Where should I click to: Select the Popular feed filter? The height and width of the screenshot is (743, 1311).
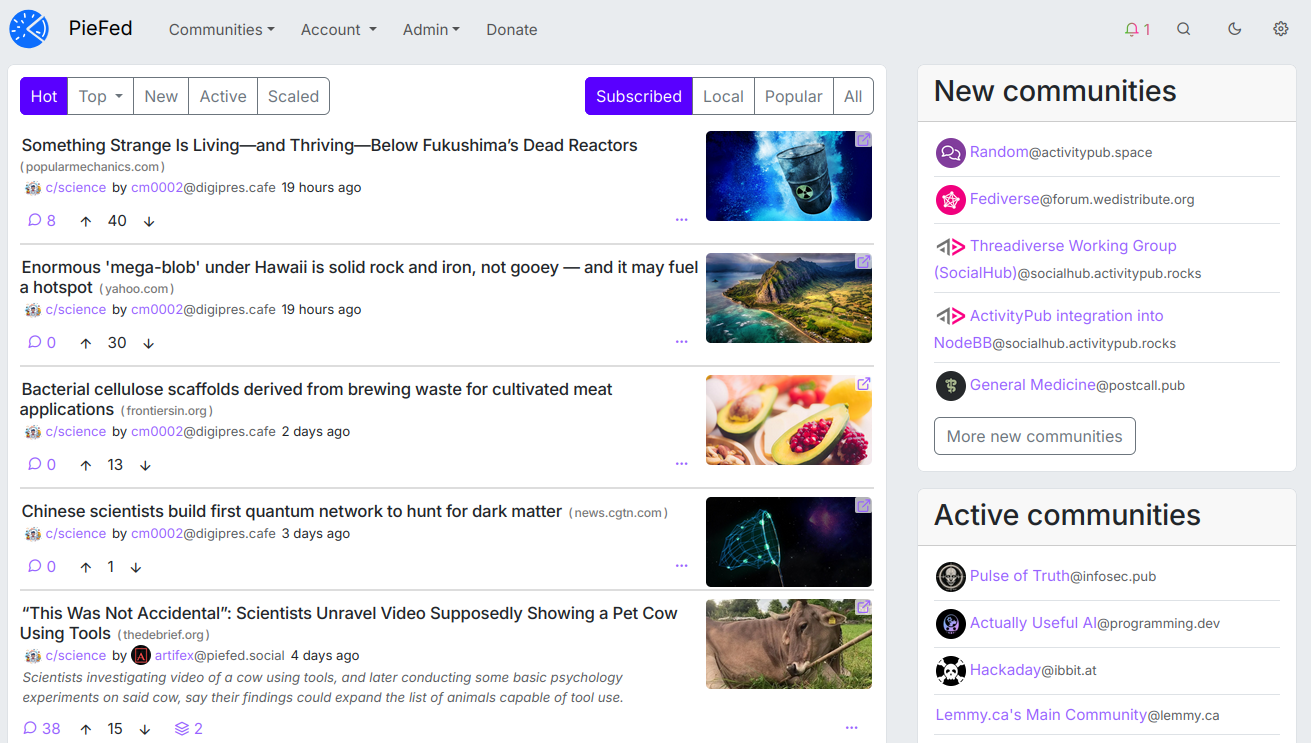[793, 96]
